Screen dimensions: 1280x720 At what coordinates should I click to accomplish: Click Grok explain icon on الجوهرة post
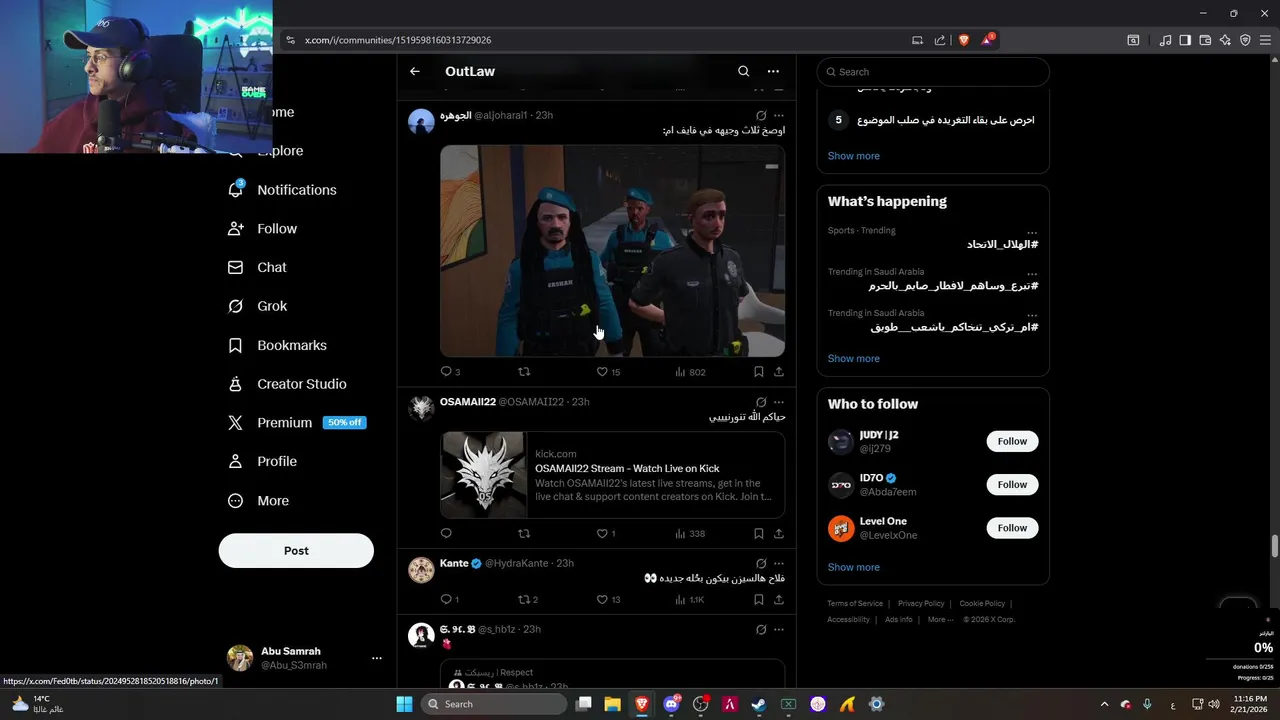pos(761,115)
